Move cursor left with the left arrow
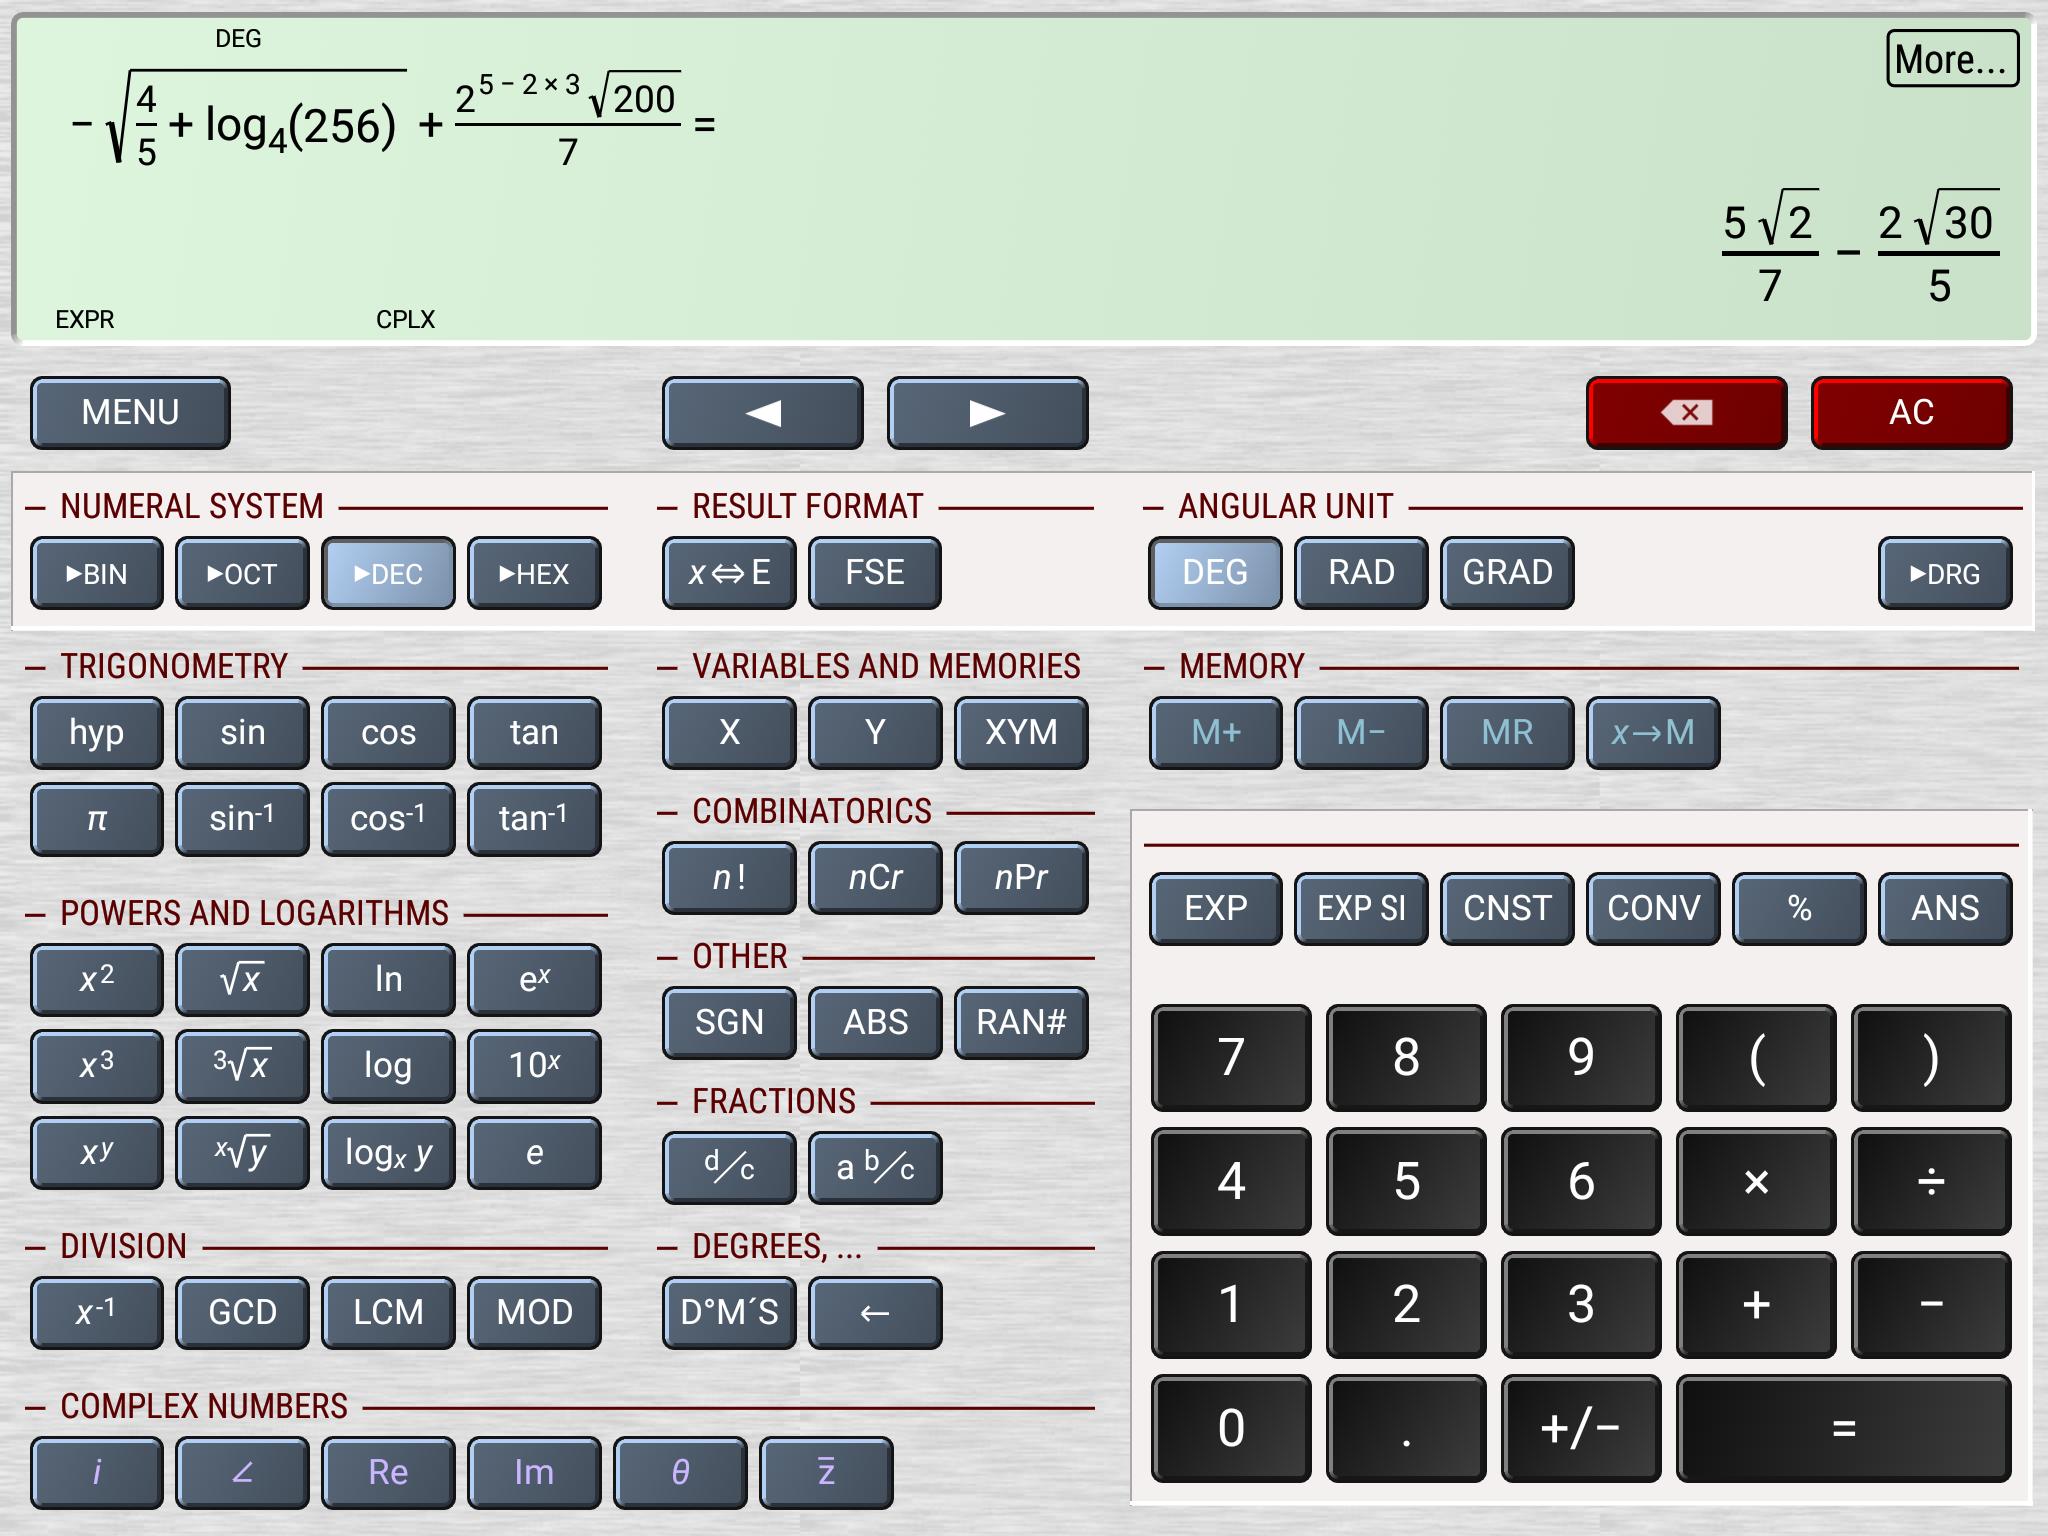2048x1536 pixels. click(x=762, y=413)
